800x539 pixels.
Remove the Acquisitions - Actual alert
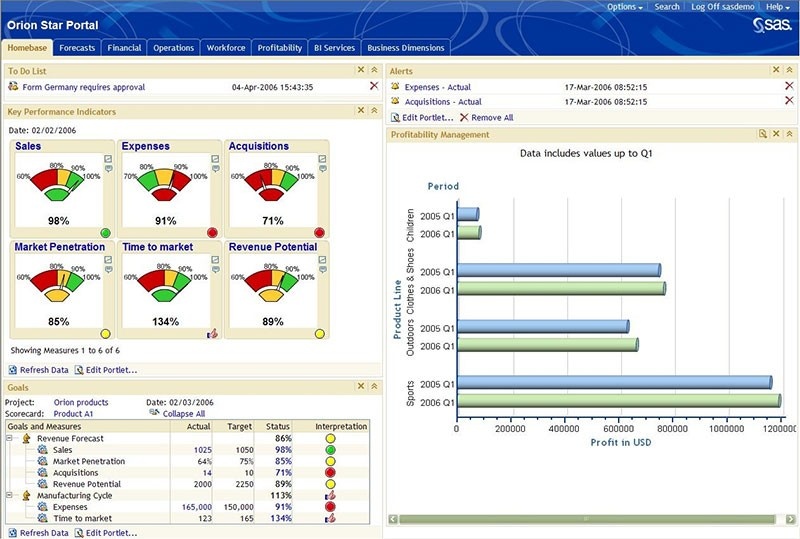[789, 101]
